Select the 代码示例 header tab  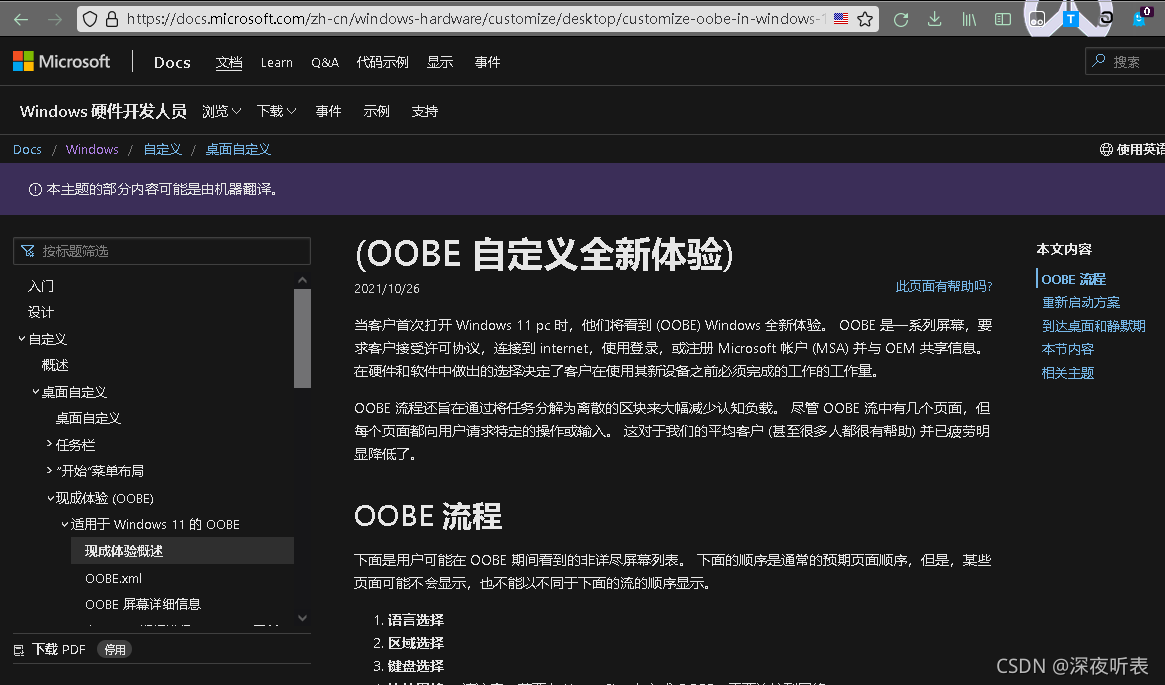tap(383, 62)
